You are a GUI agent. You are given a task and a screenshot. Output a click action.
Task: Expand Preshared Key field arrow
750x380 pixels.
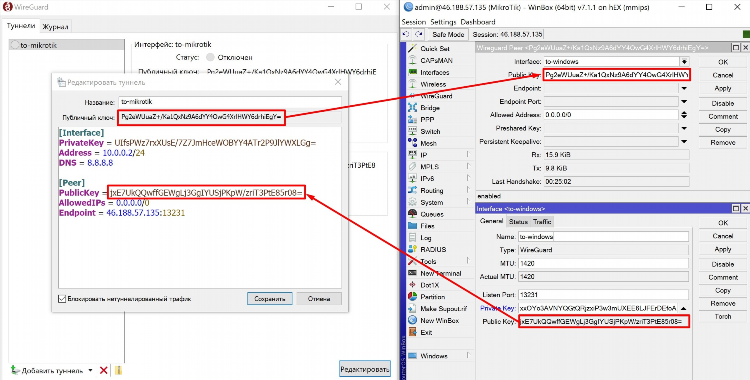[684, 128]
